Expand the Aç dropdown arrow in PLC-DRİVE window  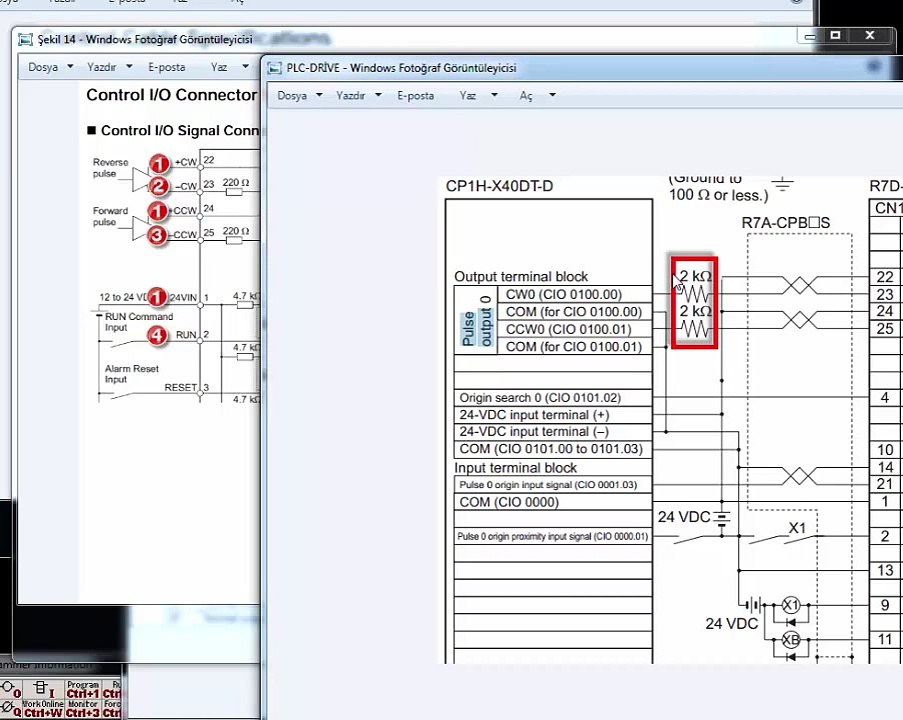pyautogui.click(x=552, y=94)
